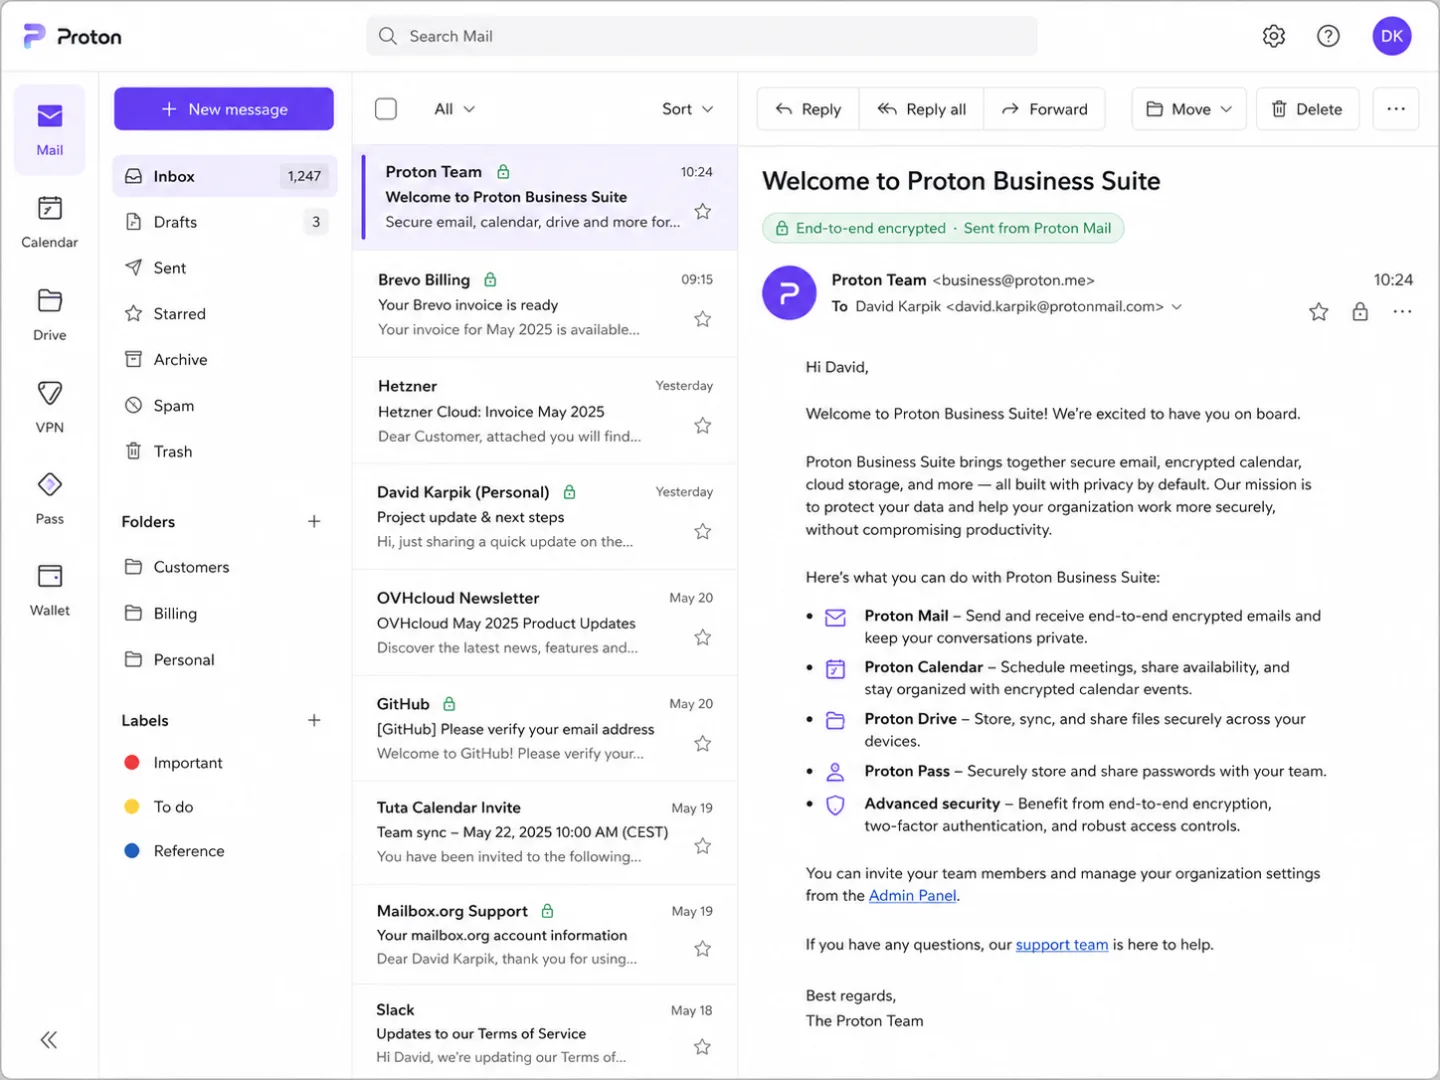Open Proton Pass app
The image size is (1440, 1080).
tap(50, 499)
